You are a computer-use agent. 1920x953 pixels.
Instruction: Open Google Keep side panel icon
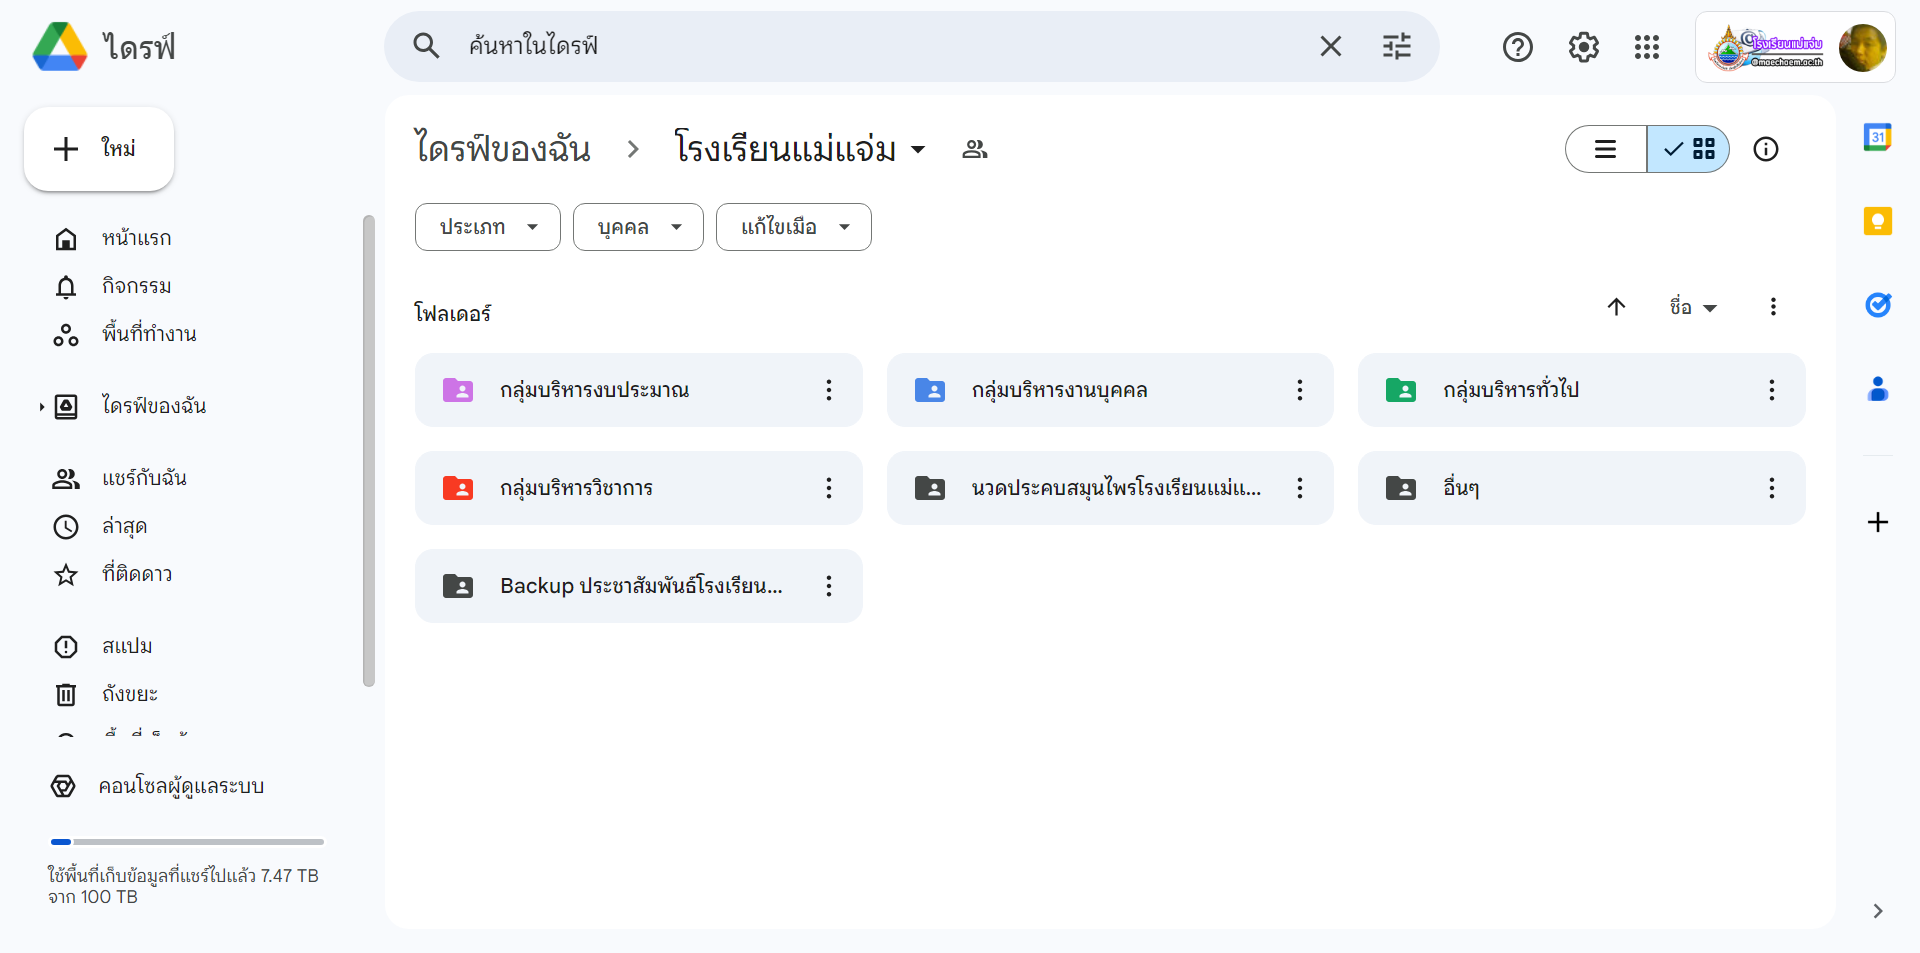1877,221
